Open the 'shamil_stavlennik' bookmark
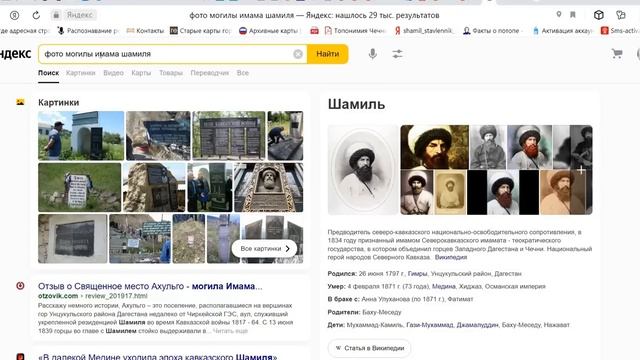Screen dimensions: 640x360 424,31
